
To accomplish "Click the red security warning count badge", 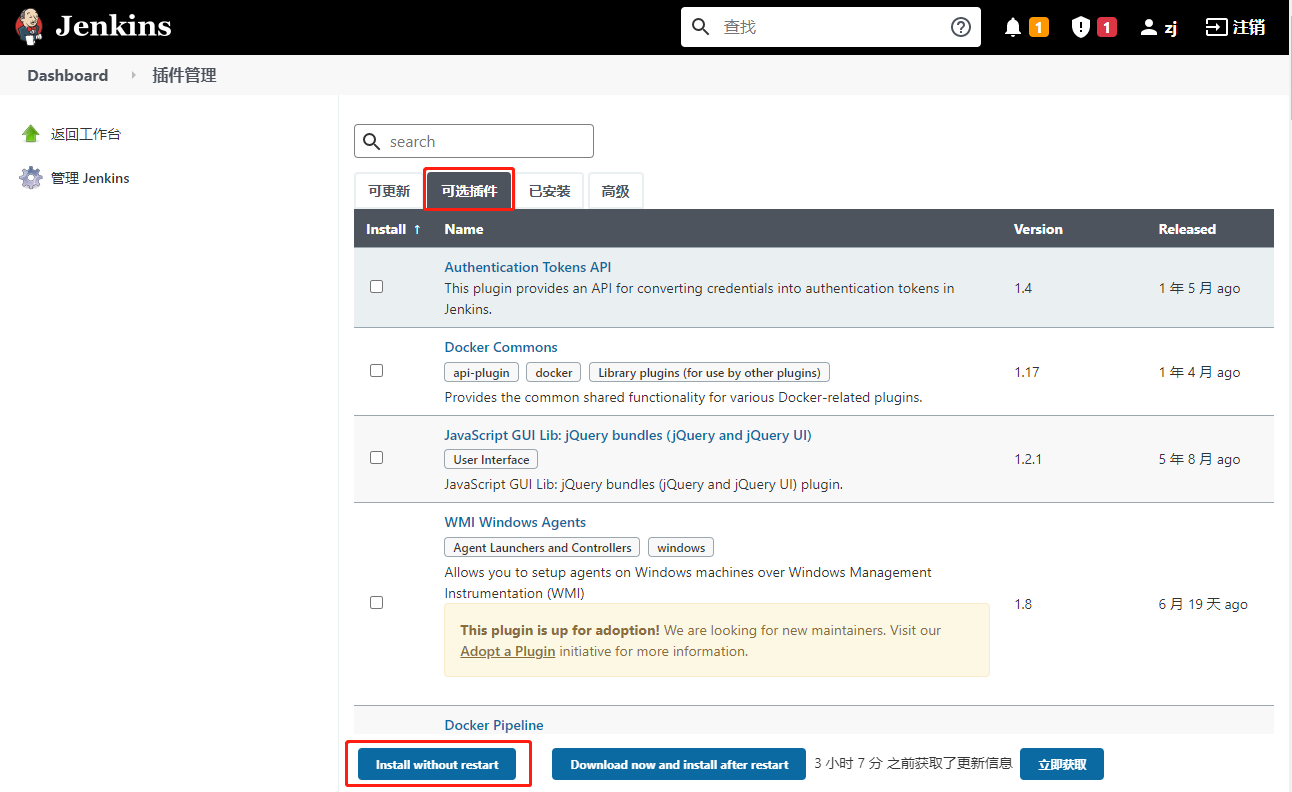I will click(1107, 27).
